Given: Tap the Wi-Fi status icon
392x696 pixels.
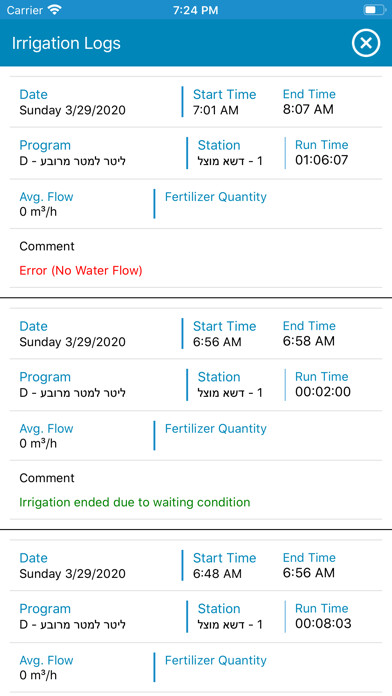Looking at the screenshot, I should pyautogui.click(x=55, y=10).
